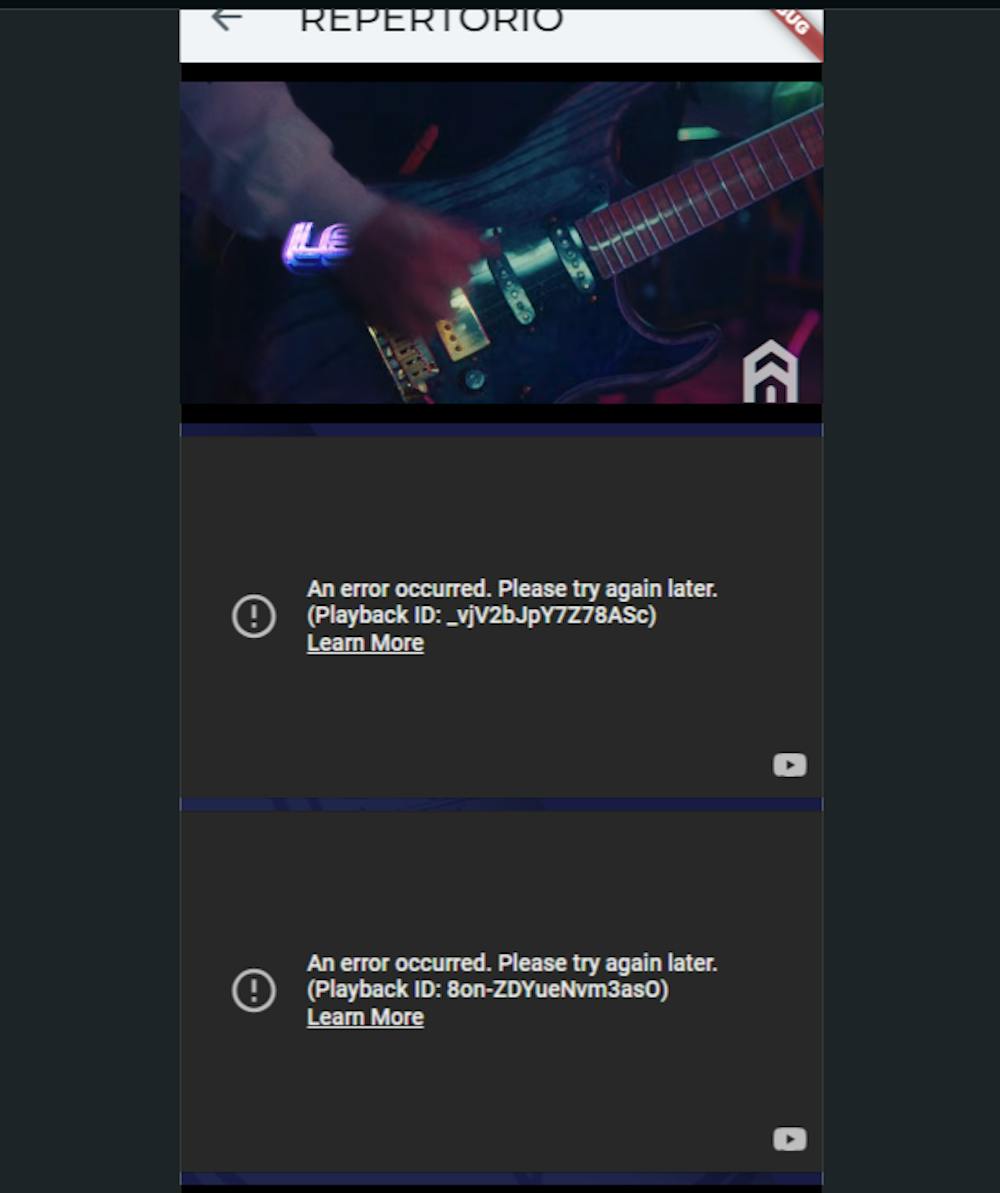The width and height of the screenshot is (1000, 1193).
Task: Go back using the arrow beside REPERTORIO
Action: [x=227, y=18]
